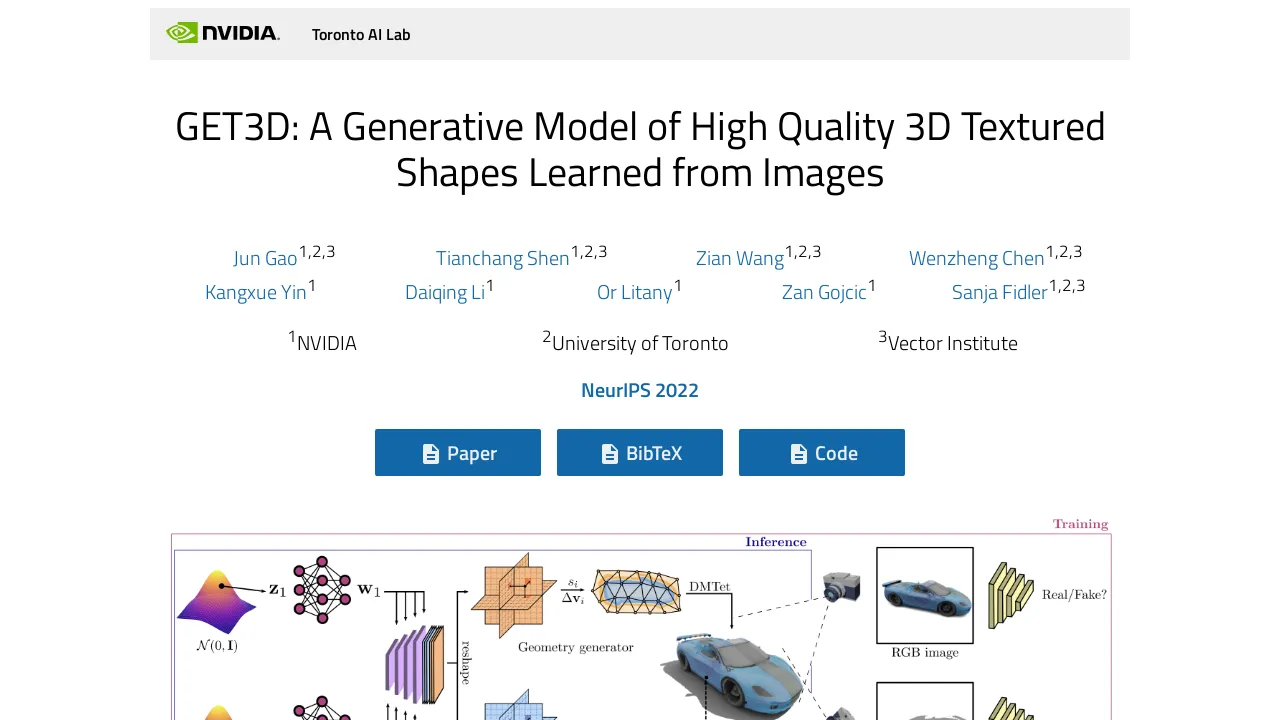Click the paper title heading
This screenshot has height=720, width=1280.
click(640, 148)
